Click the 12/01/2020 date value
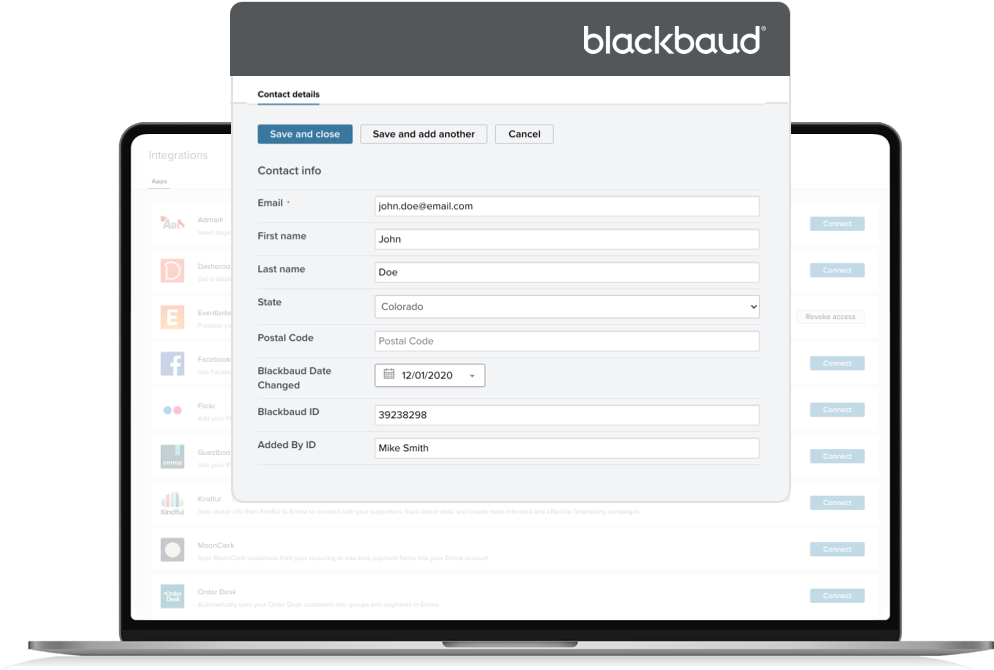 pyautogui.click(x=427, y=375)
